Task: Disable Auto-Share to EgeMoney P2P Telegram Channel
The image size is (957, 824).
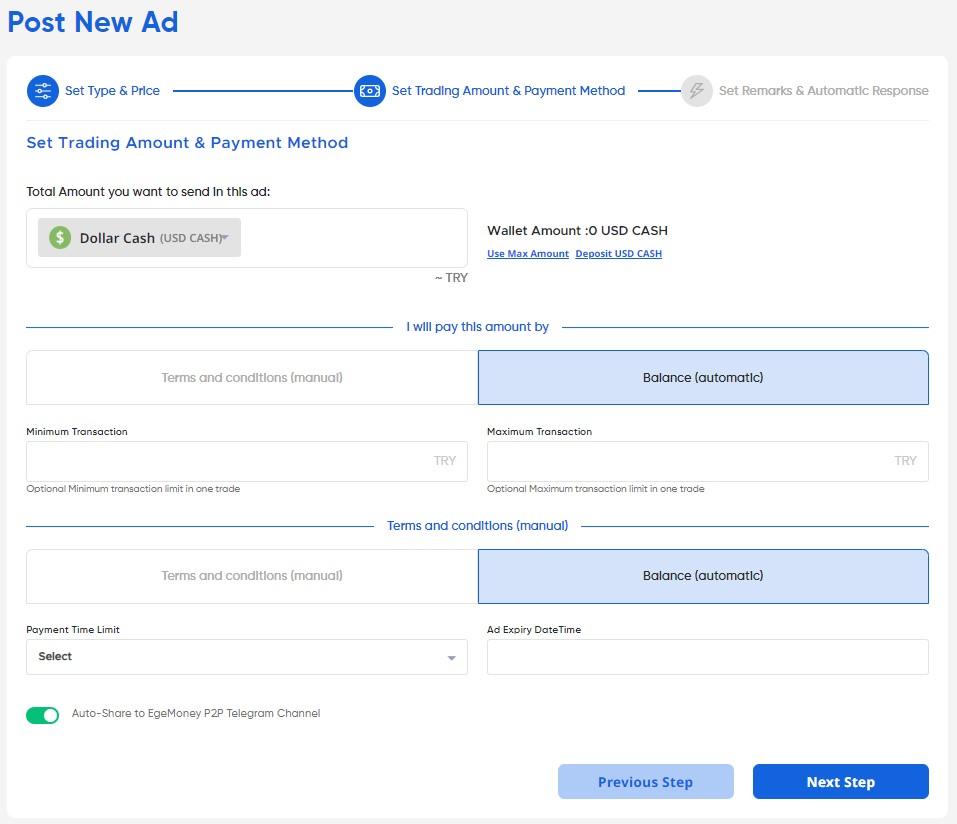Action: pos(43,715)
